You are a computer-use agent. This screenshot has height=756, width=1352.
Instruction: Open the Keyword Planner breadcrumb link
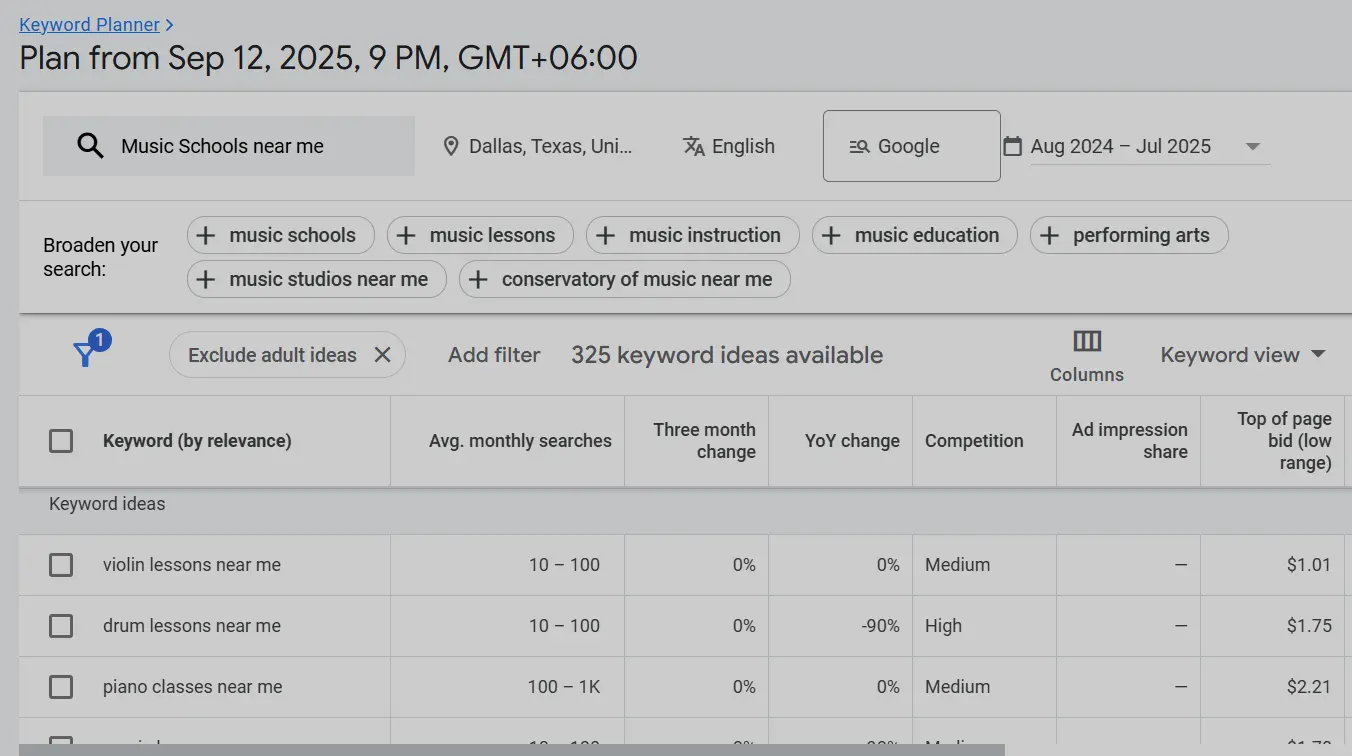pos(89,24)
